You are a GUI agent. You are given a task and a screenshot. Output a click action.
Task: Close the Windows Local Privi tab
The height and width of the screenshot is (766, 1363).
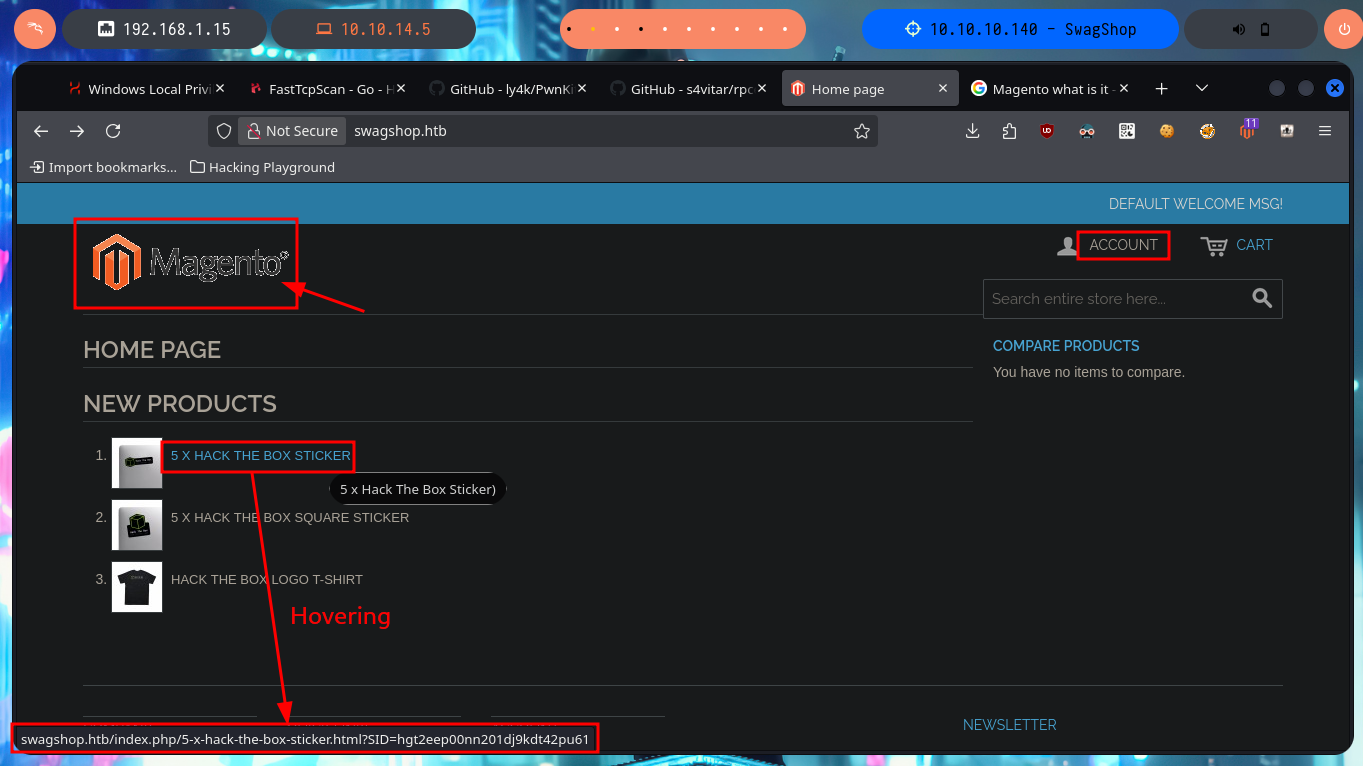click(220, 89)
